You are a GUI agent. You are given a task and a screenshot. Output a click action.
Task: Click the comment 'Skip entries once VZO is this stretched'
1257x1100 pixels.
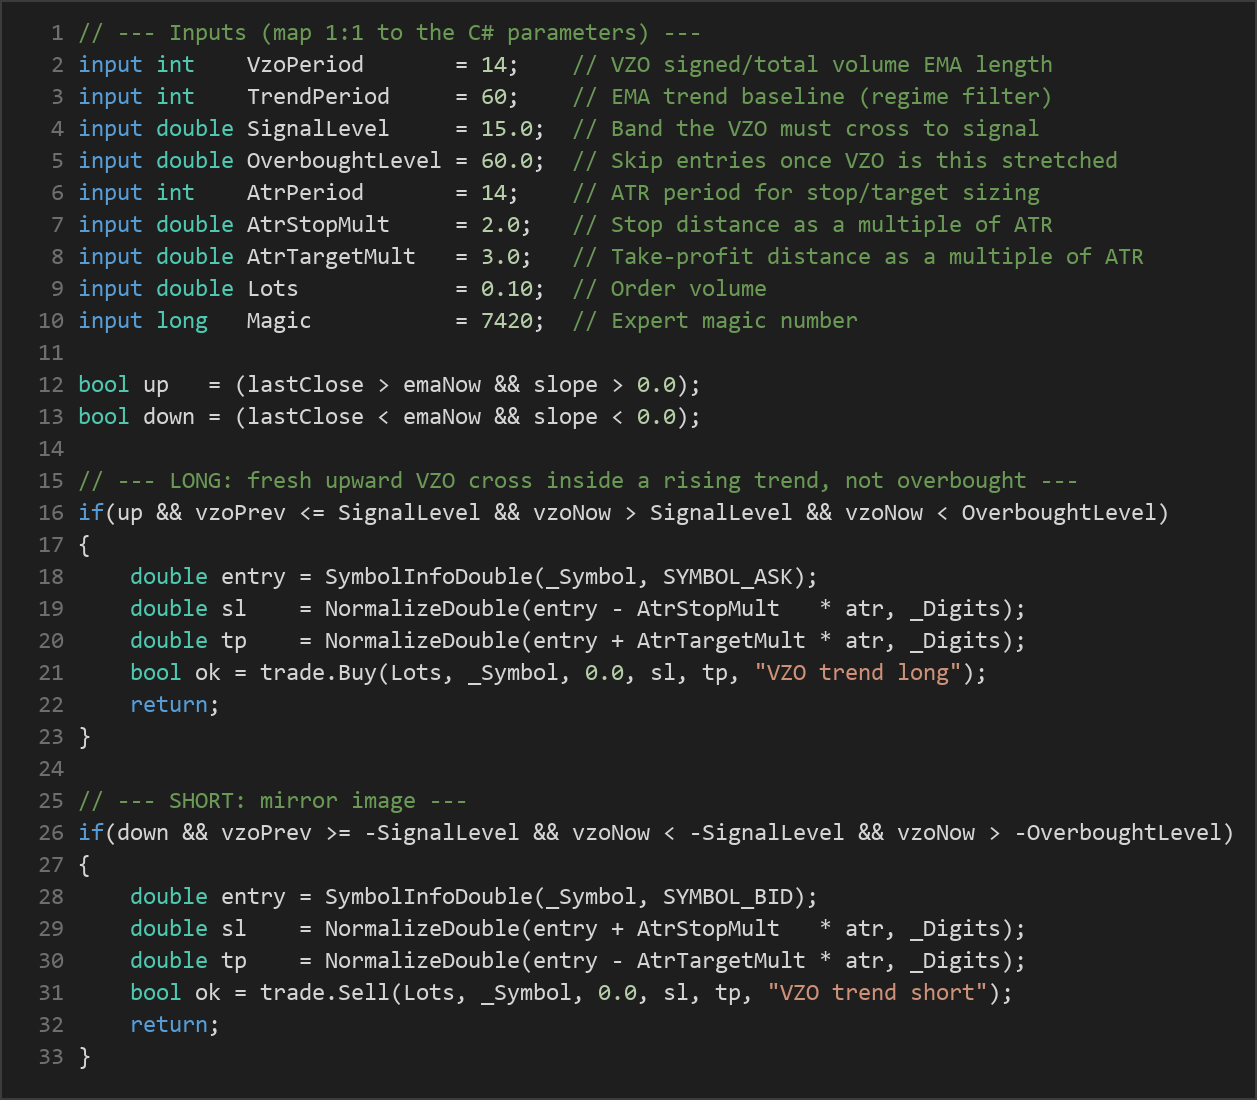(864, 161)
